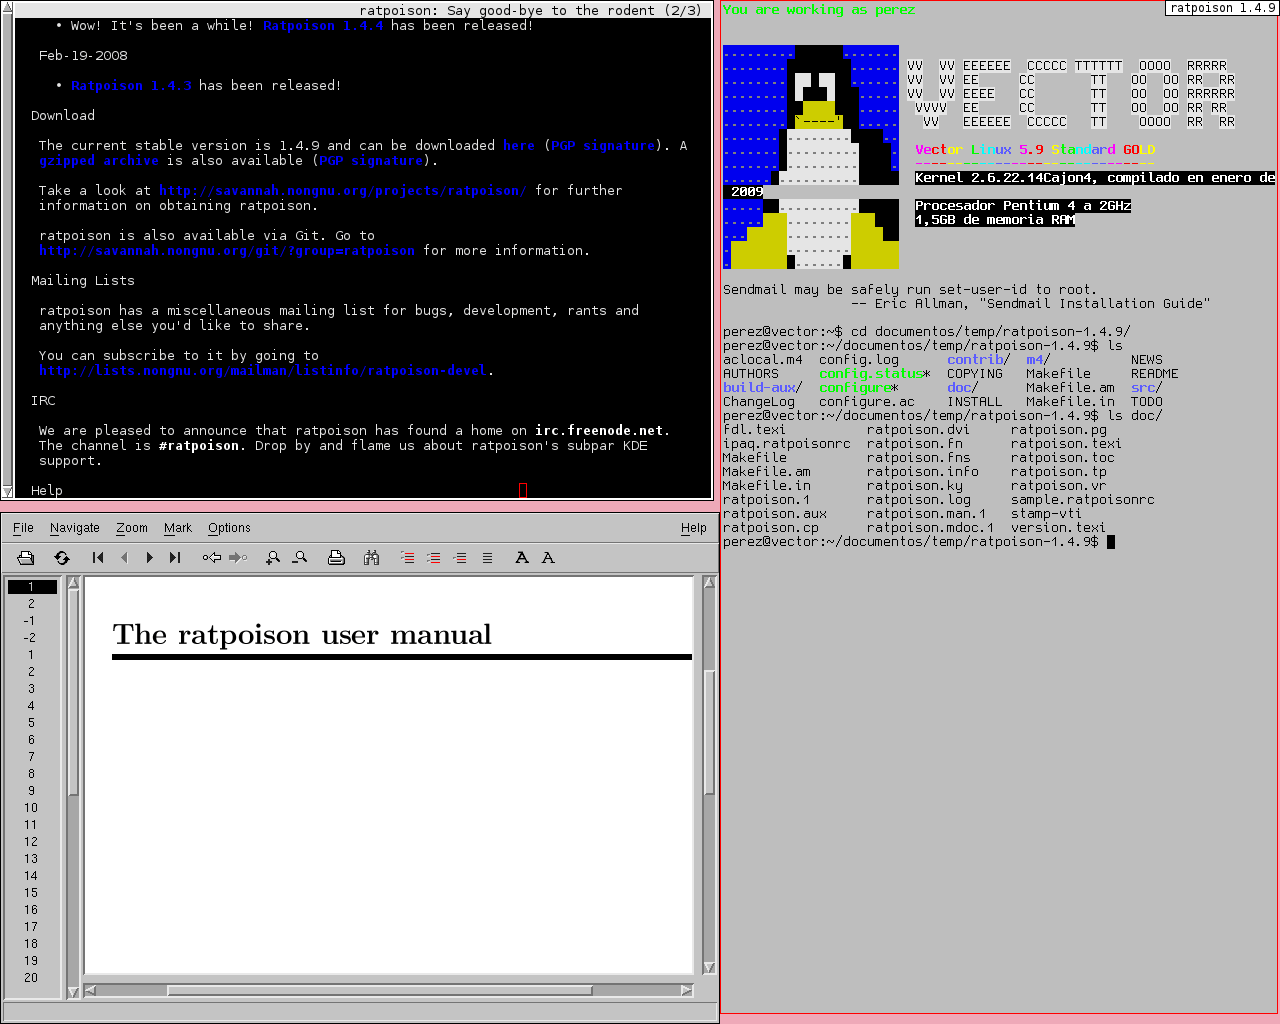Screen dimensions: 1280x1024
Task: Open find with the binoculars icon
Action: coord(372,558)
